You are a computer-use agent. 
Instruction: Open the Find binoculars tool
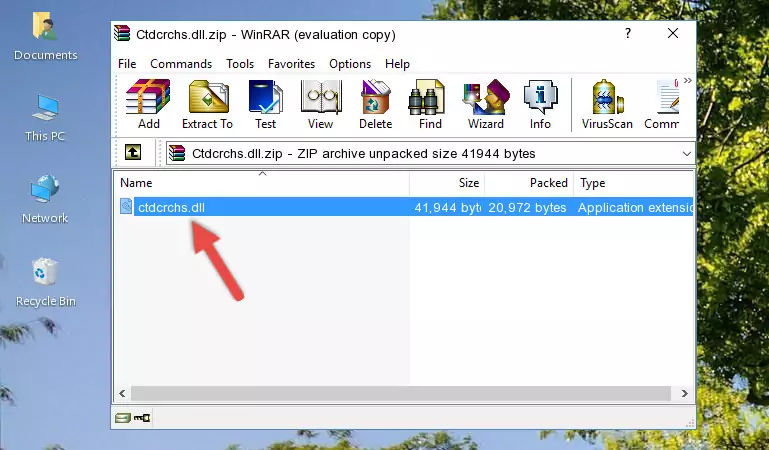[430, 104]
